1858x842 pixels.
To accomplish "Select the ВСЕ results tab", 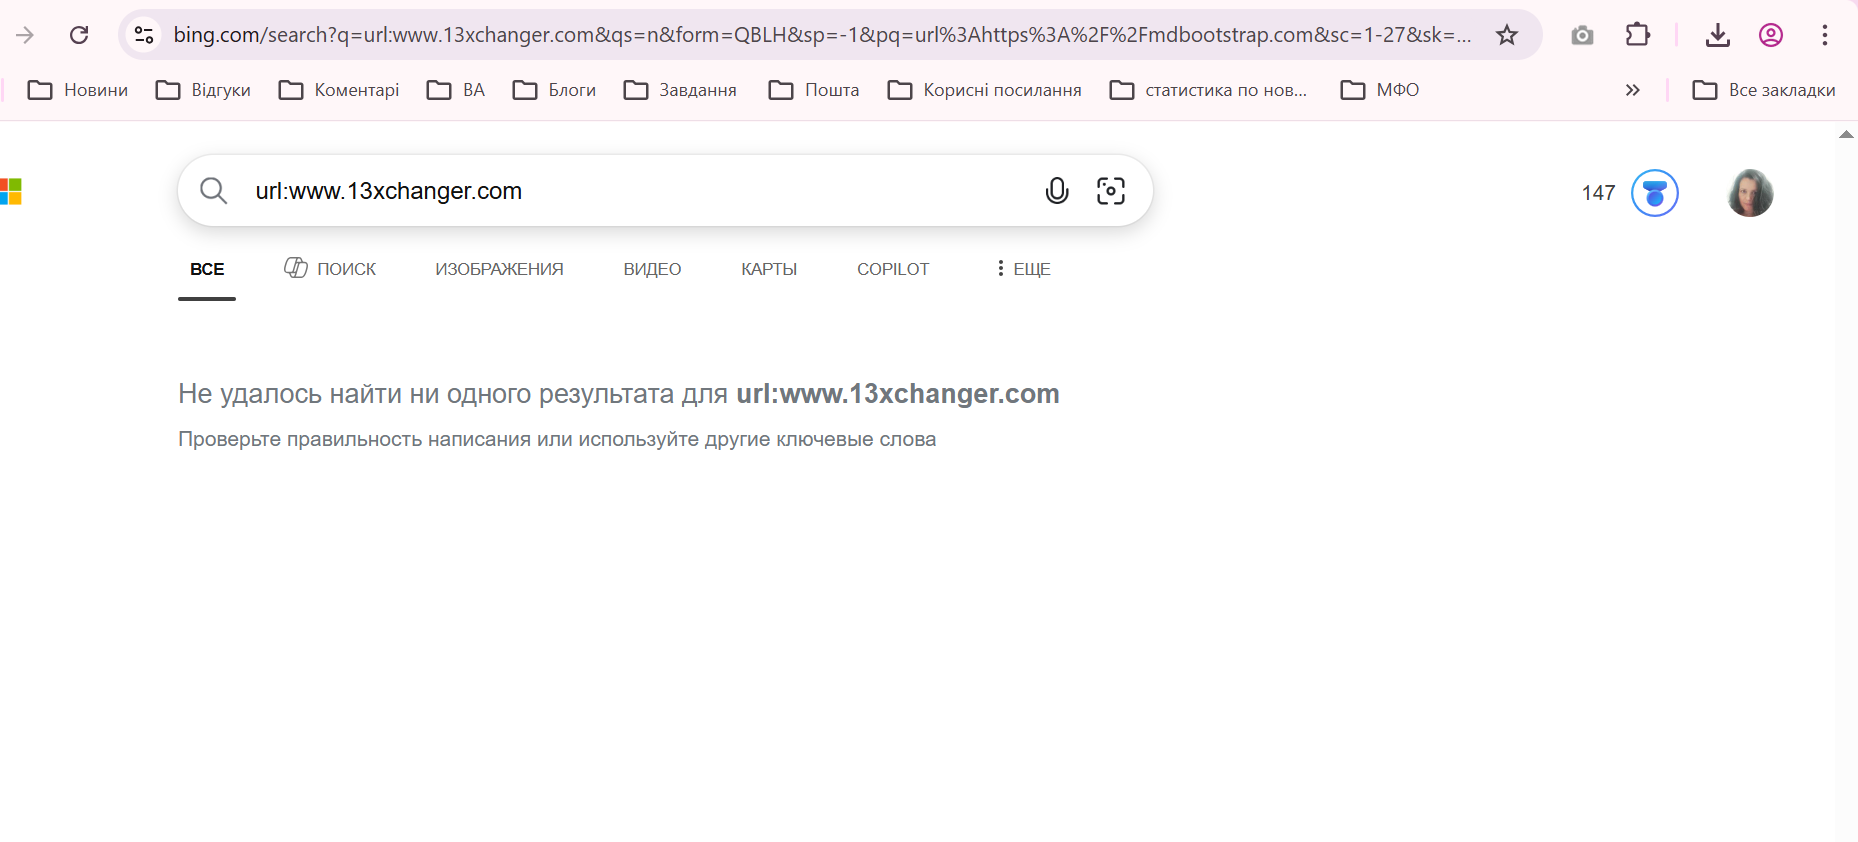I will 207,270.
